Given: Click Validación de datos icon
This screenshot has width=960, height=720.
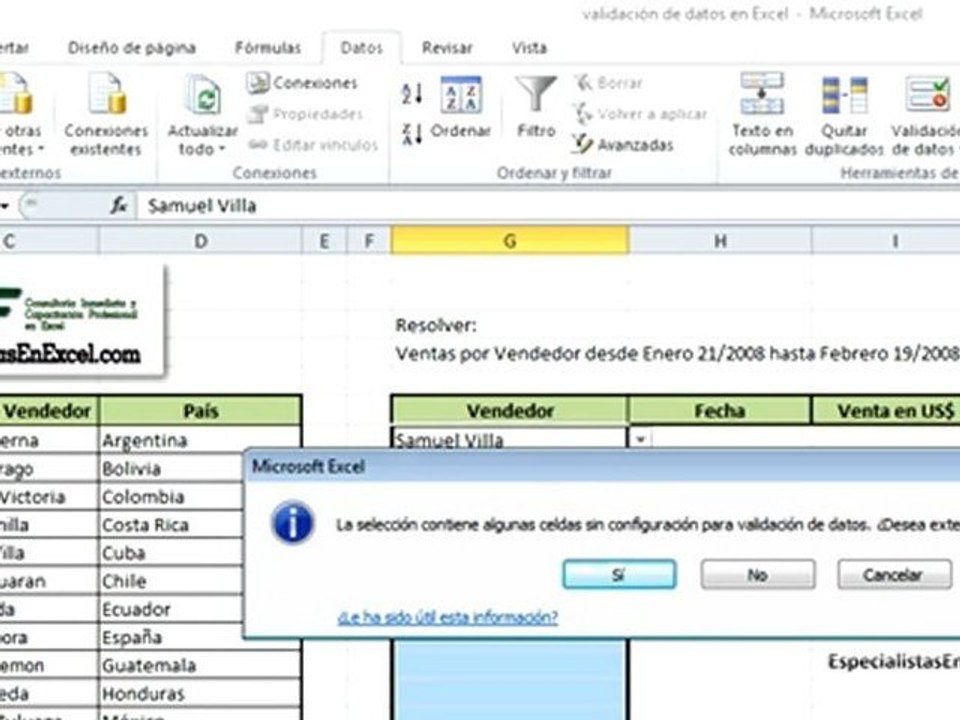Looking at the screenshot, I should (926, 114).
